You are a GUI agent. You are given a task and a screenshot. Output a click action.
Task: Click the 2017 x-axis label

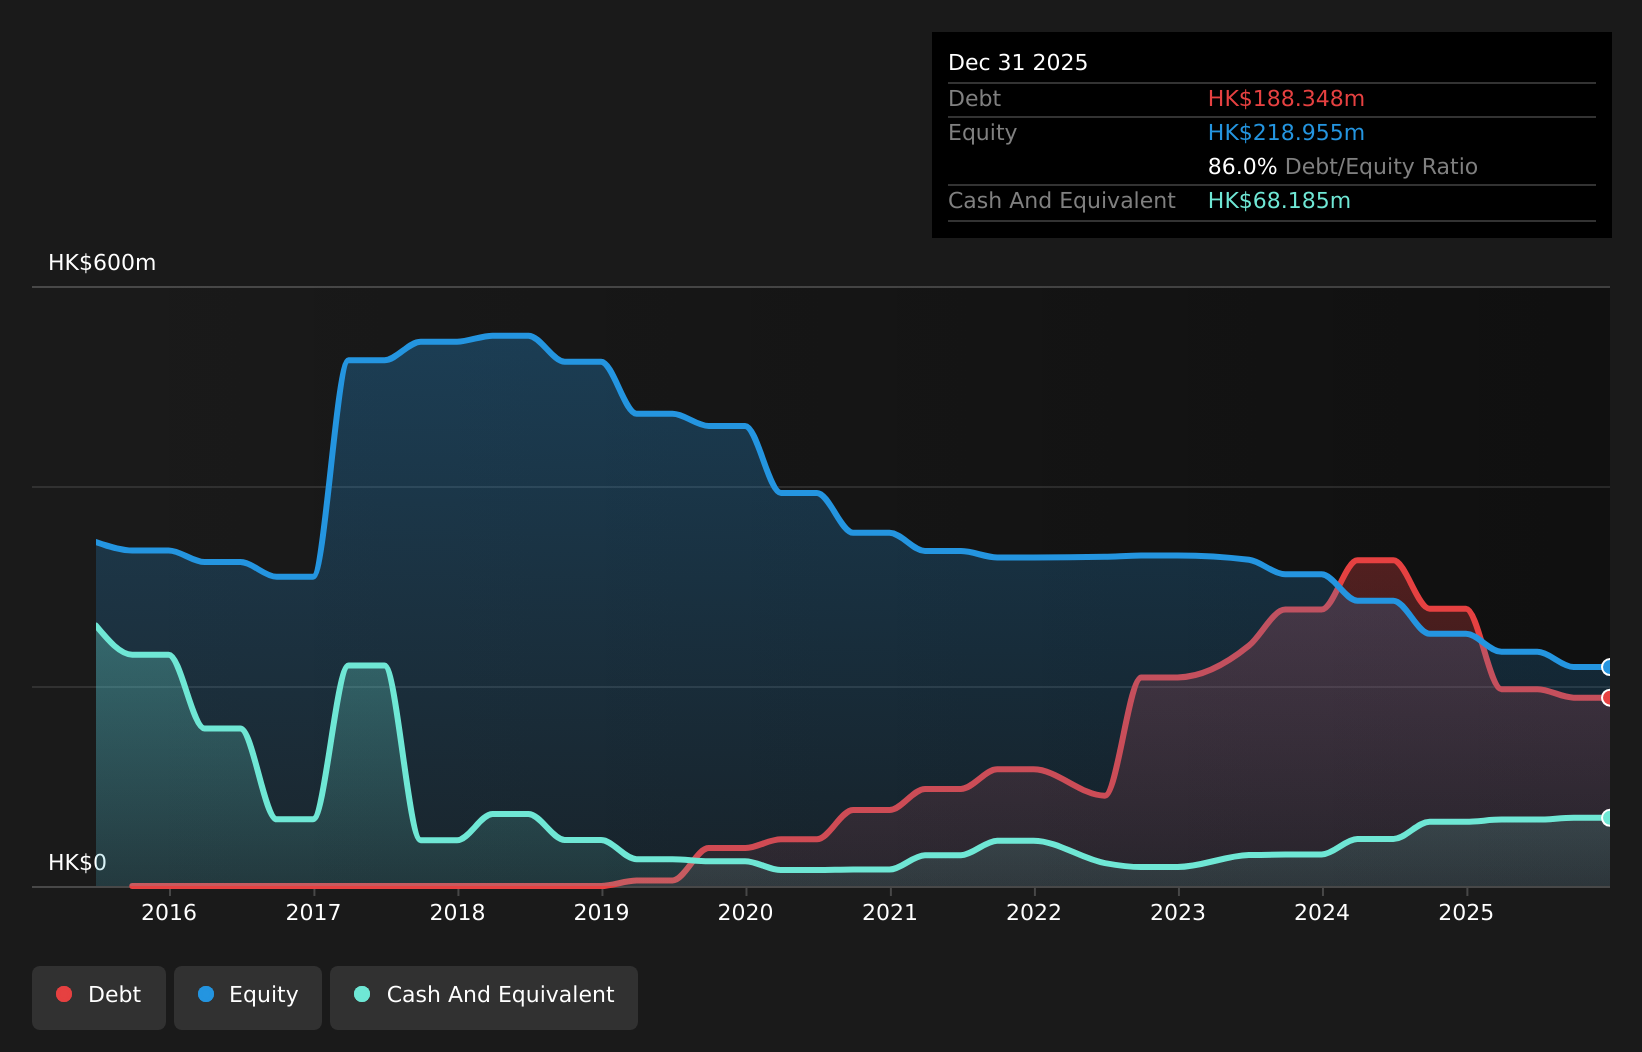[x=313, y=912]
